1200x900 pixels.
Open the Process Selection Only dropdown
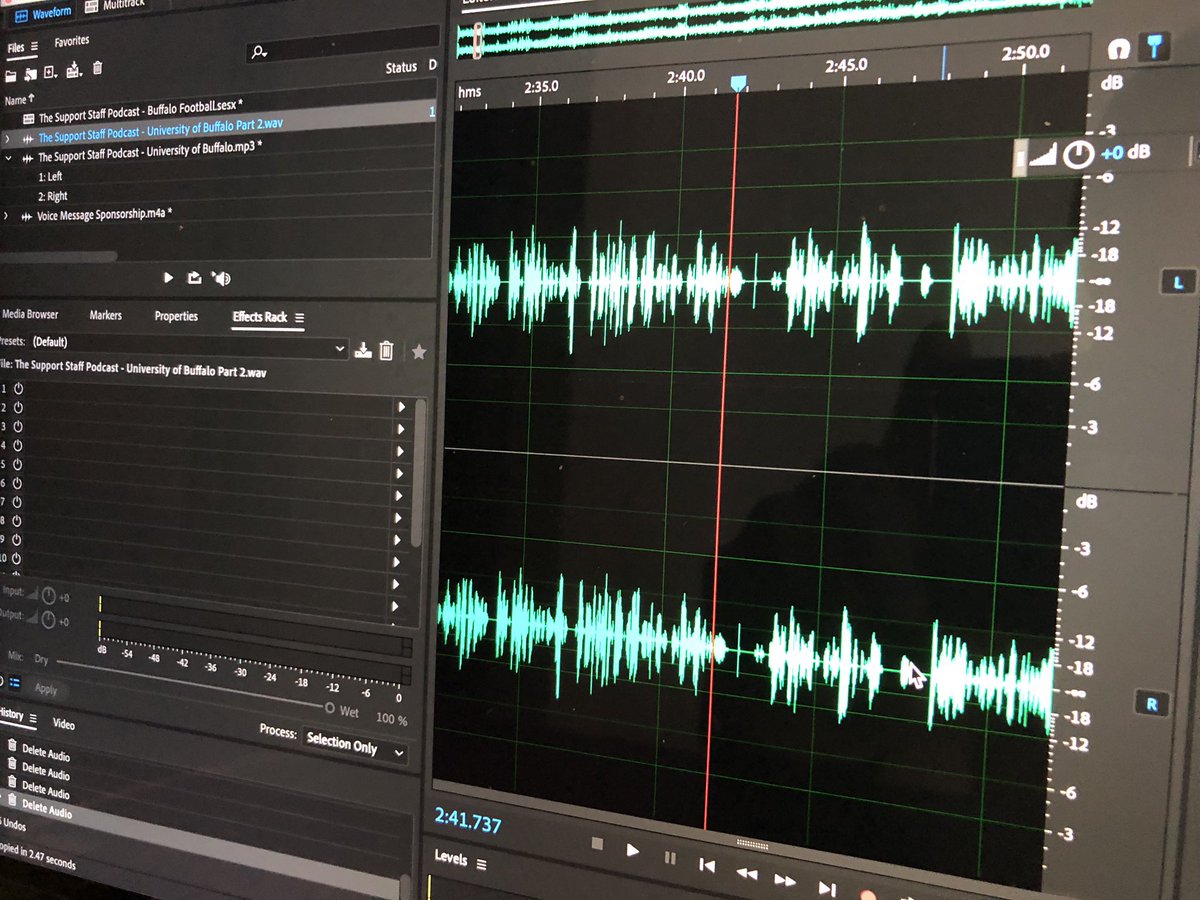356,747
